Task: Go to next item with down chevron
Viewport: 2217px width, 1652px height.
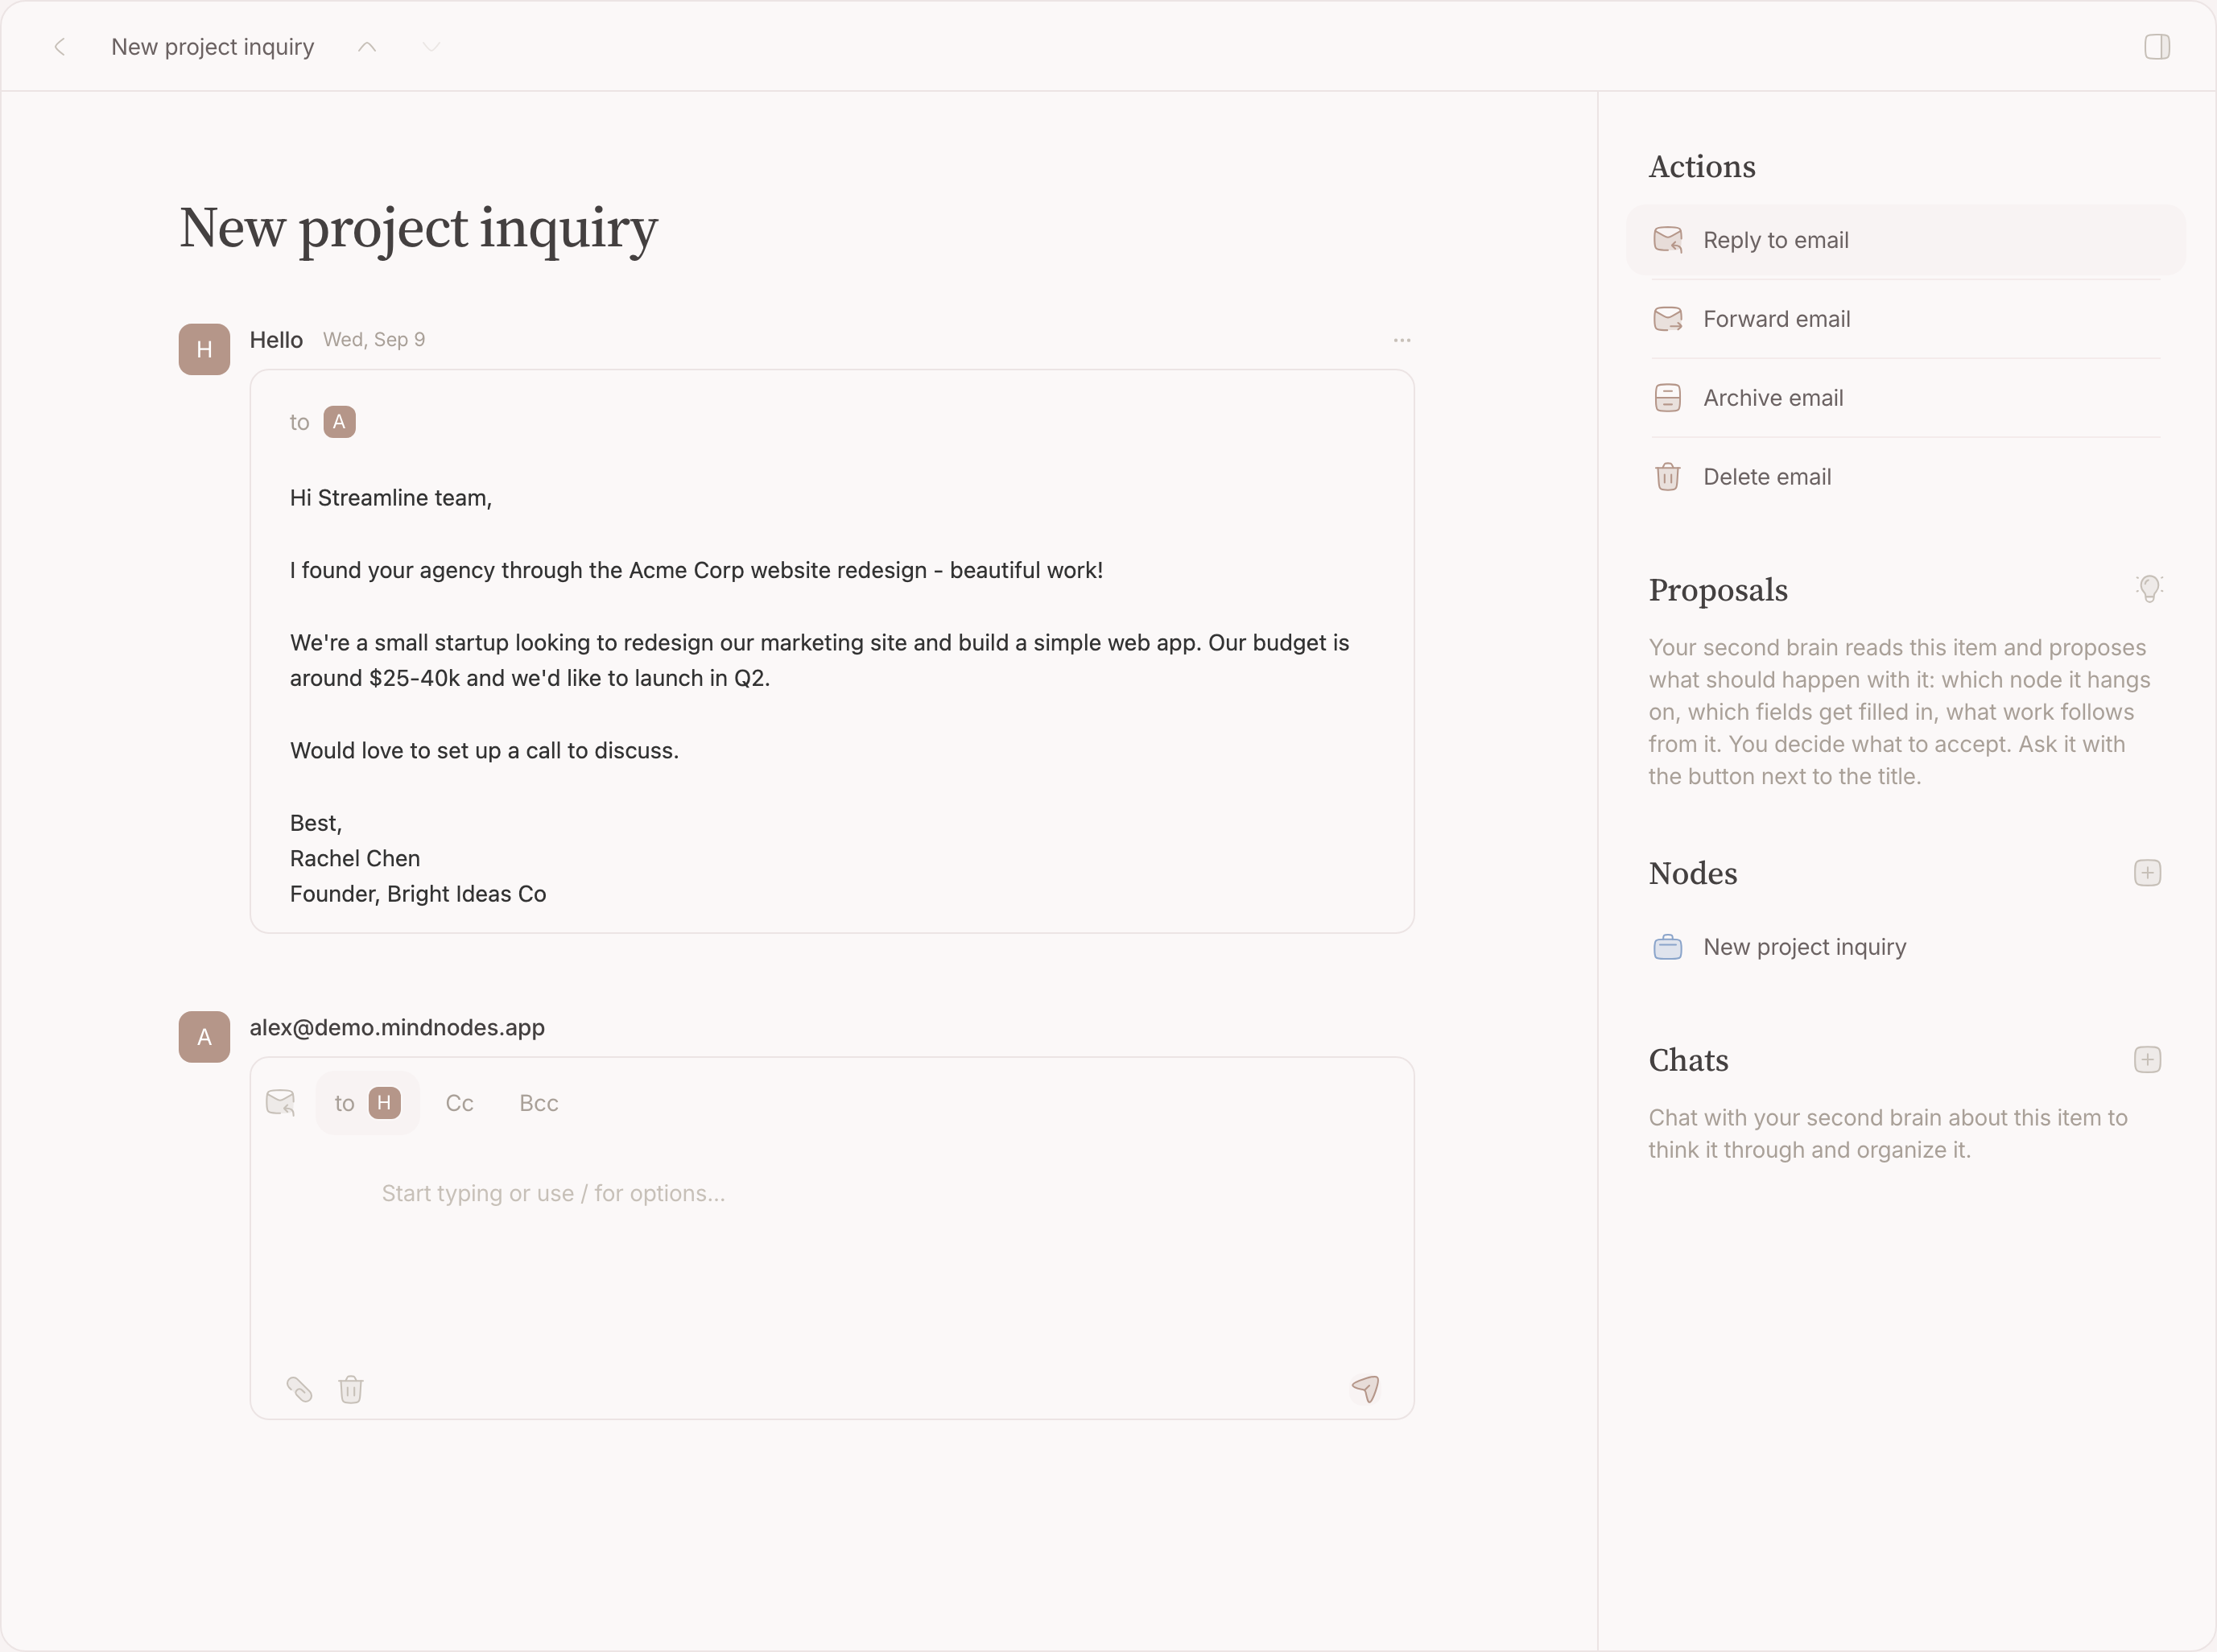Action: [x=431, y=47]
